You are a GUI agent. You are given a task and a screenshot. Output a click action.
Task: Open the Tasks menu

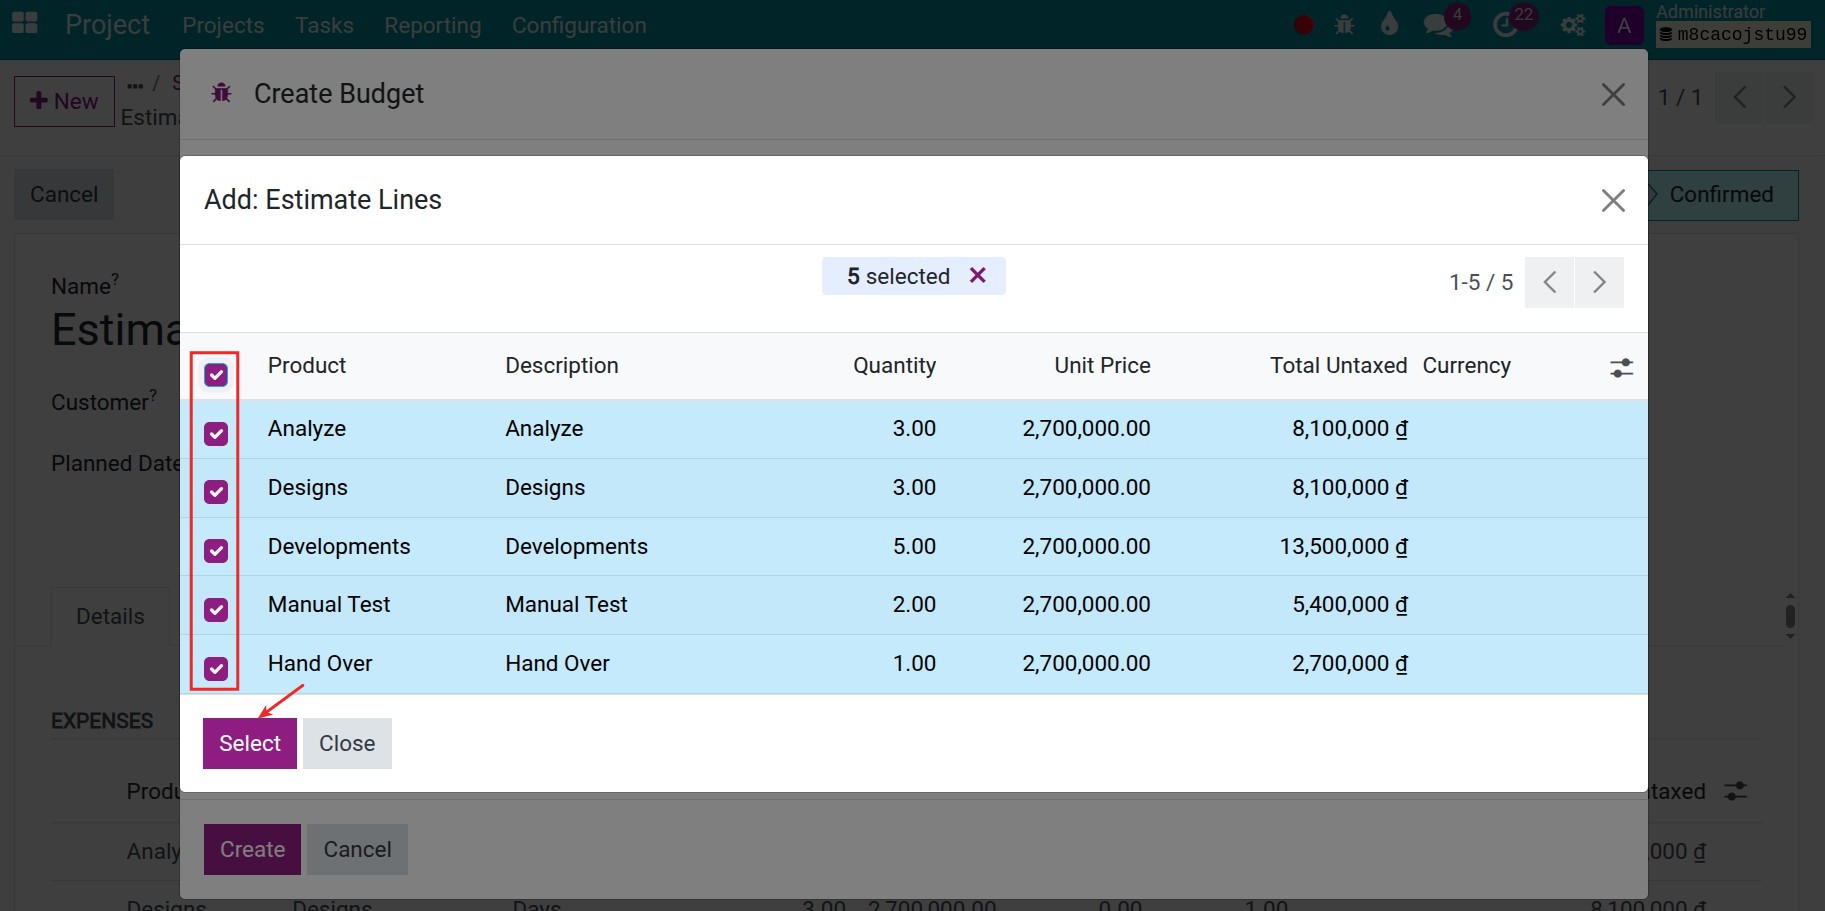click(x=324, y=25)
